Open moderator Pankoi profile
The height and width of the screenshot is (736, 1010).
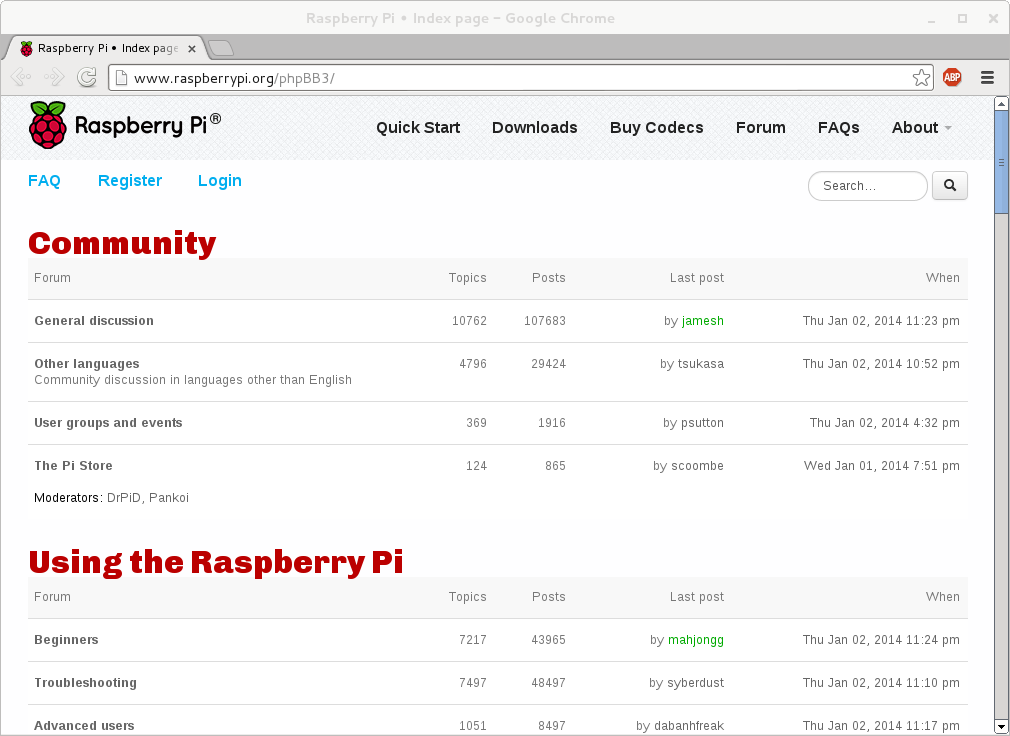click(x=169, y=498)
